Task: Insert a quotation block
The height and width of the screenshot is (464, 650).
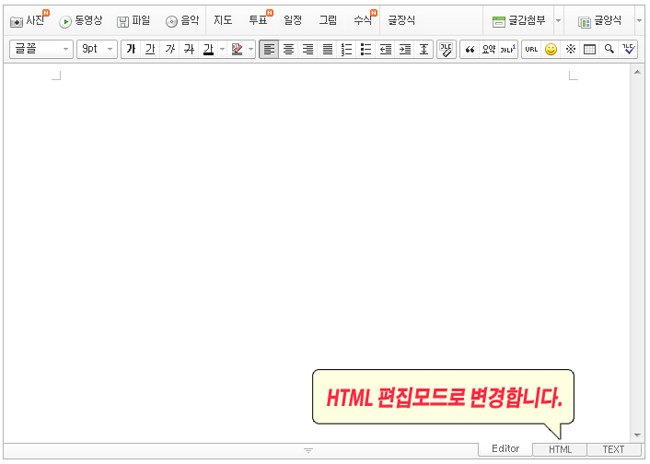Action: pos(470,49)
